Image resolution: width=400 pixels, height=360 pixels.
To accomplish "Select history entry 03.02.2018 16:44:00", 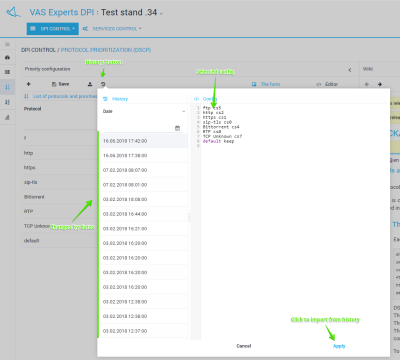I will 144,214.
